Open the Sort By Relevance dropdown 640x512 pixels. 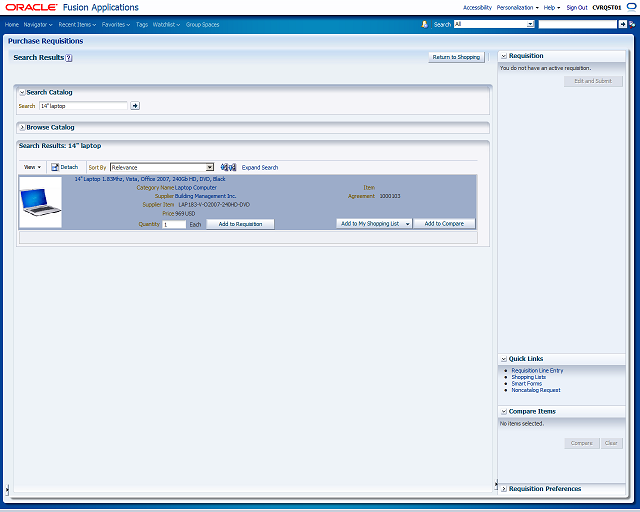point(209,167)
